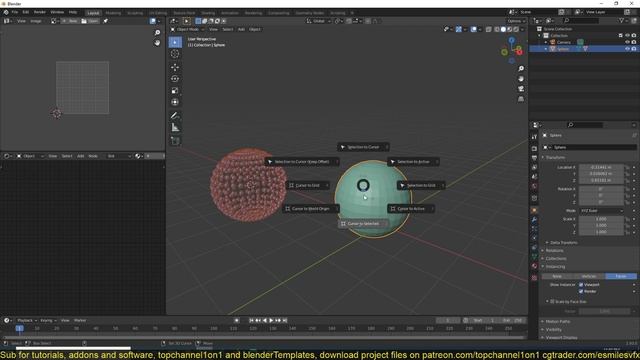Image resolution: width=640 pixels, height=360 pixels.
Task: Select Faces instancing option
Action: (621, 276)
